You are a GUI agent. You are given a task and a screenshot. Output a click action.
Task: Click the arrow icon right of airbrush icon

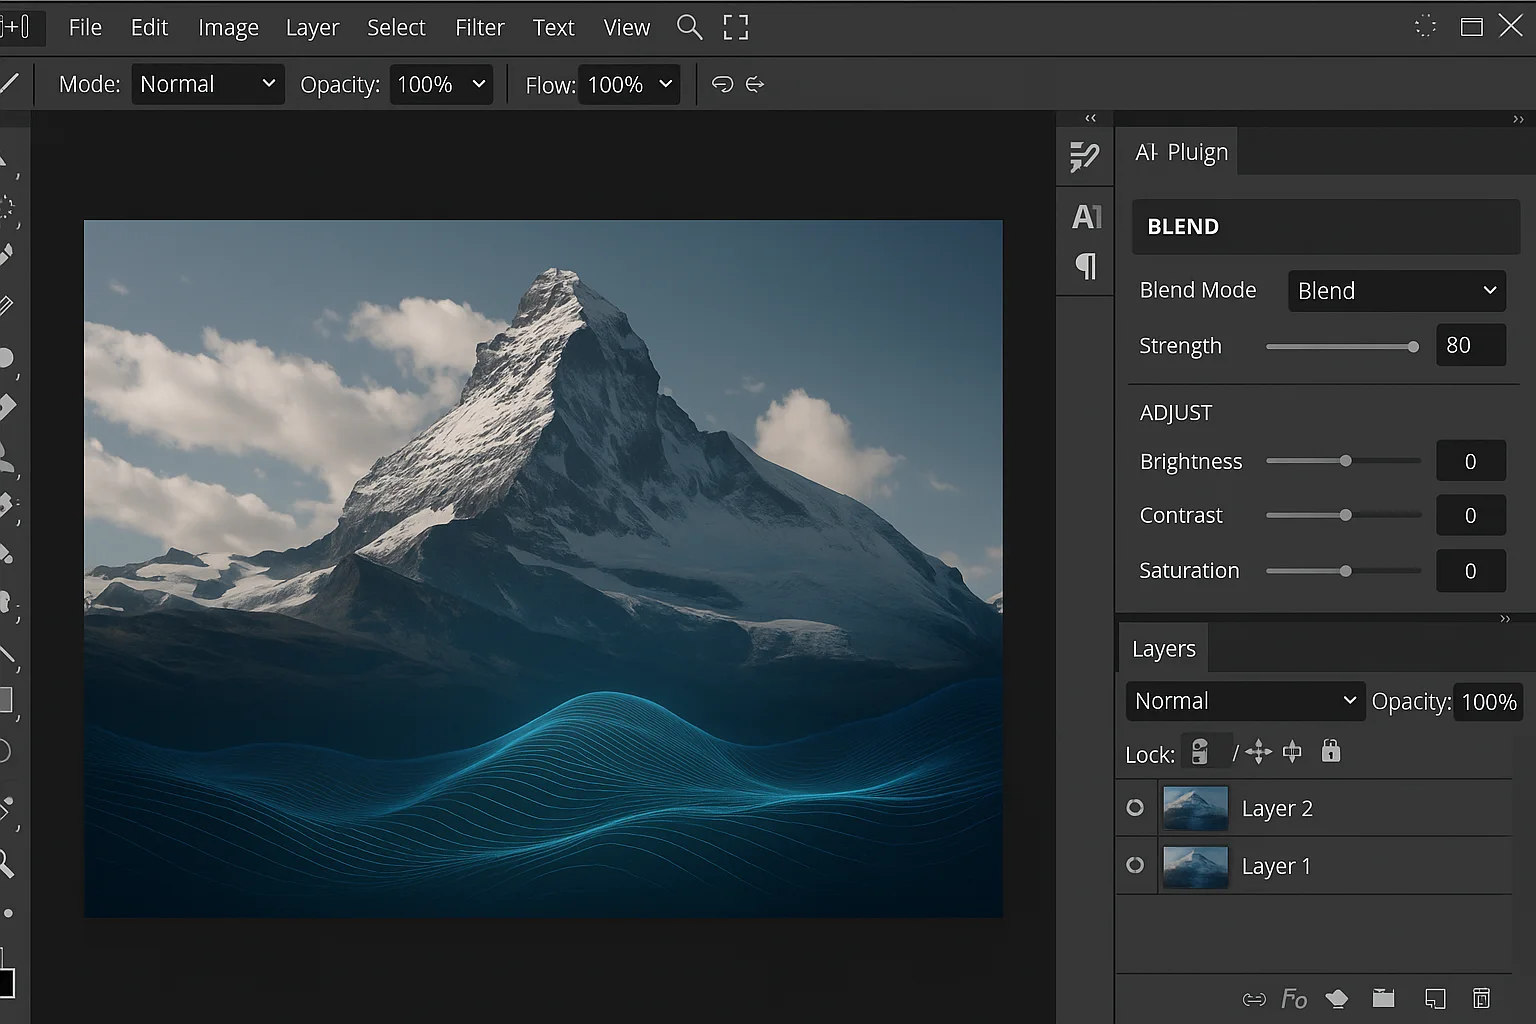point(755,84)
